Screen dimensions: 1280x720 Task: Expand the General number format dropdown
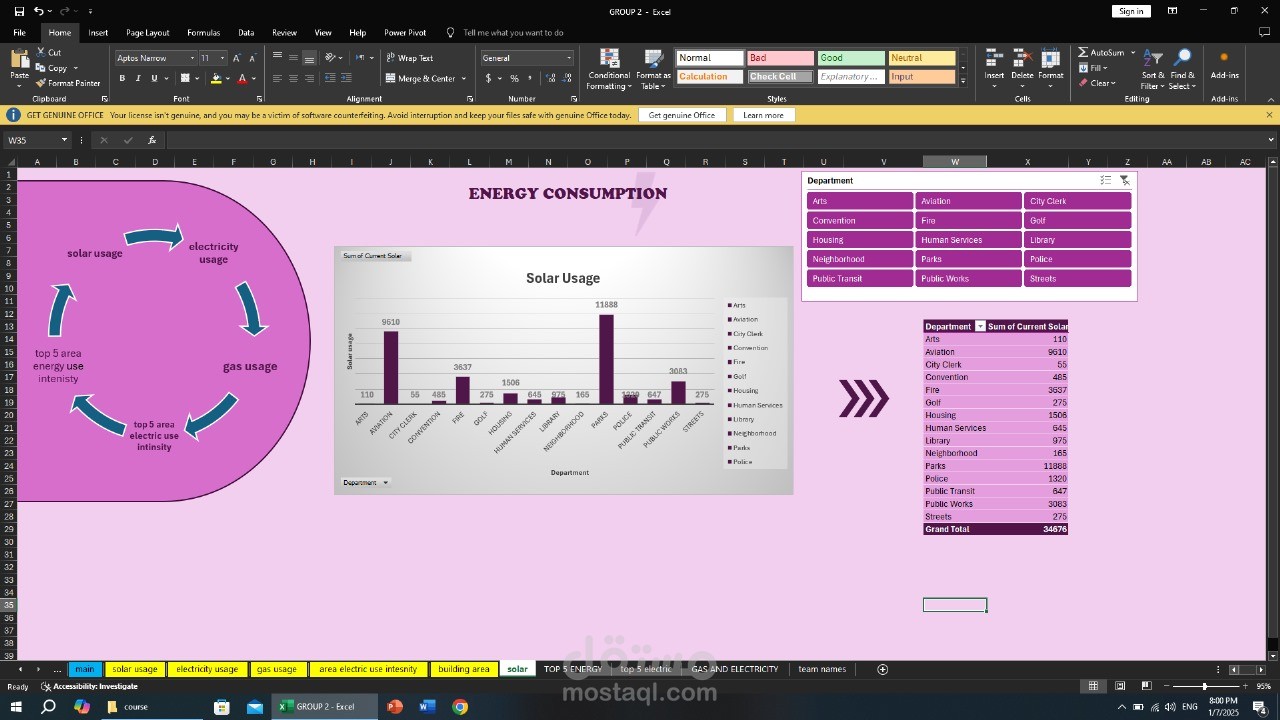click(x=569, y=58)
